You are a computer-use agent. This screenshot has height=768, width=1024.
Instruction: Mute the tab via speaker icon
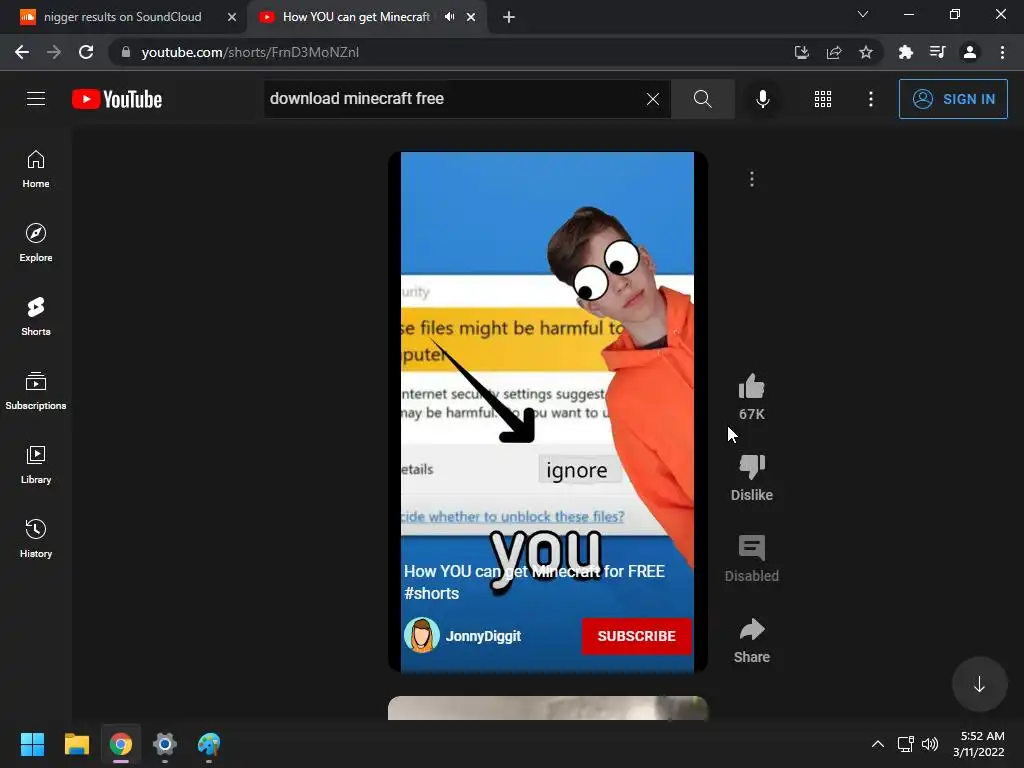[449, 17]
